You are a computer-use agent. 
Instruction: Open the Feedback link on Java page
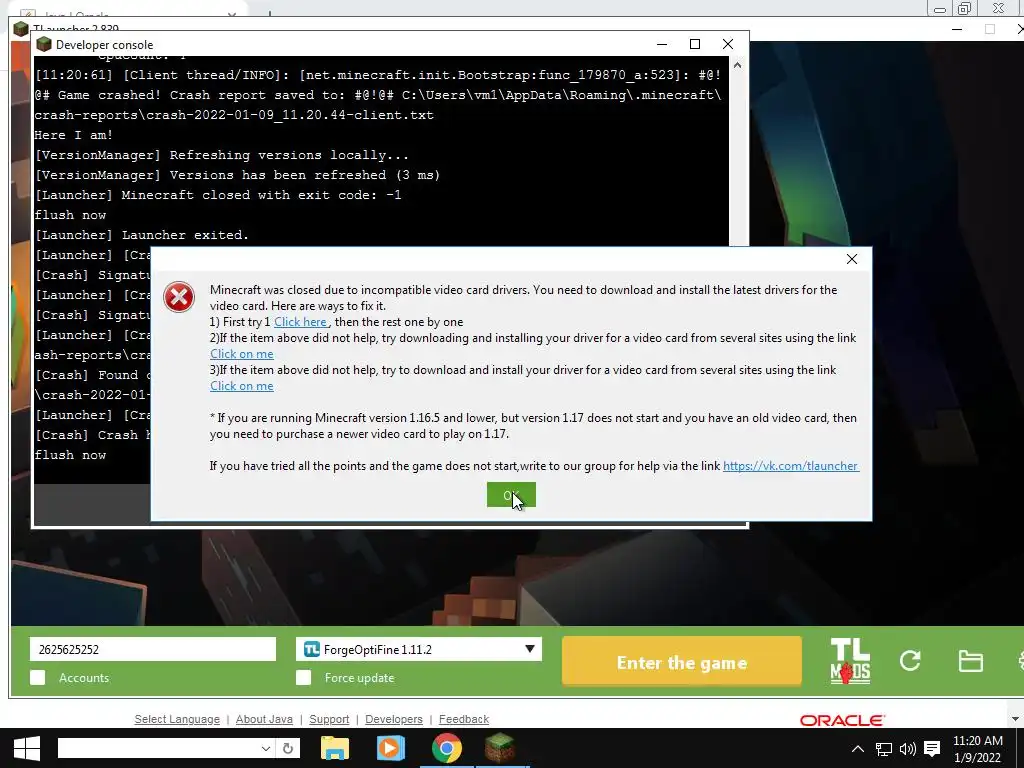click(x=464, y=719)
